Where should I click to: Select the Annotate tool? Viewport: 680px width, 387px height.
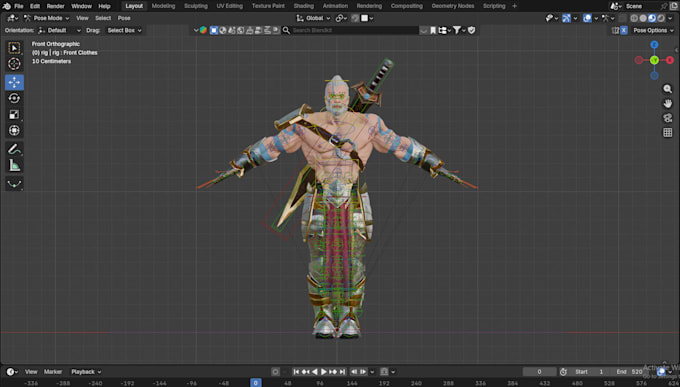click(x=14, y=149)
